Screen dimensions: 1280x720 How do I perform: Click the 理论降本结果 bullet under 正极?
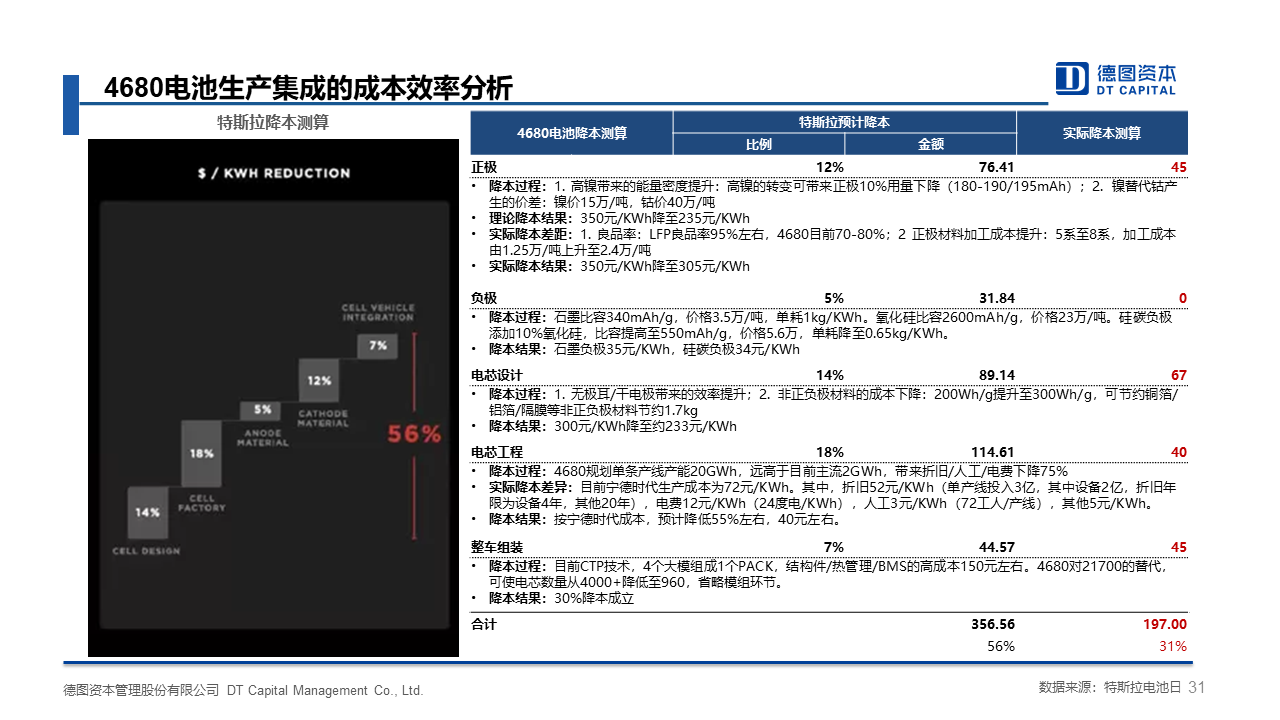pos(619,218)
